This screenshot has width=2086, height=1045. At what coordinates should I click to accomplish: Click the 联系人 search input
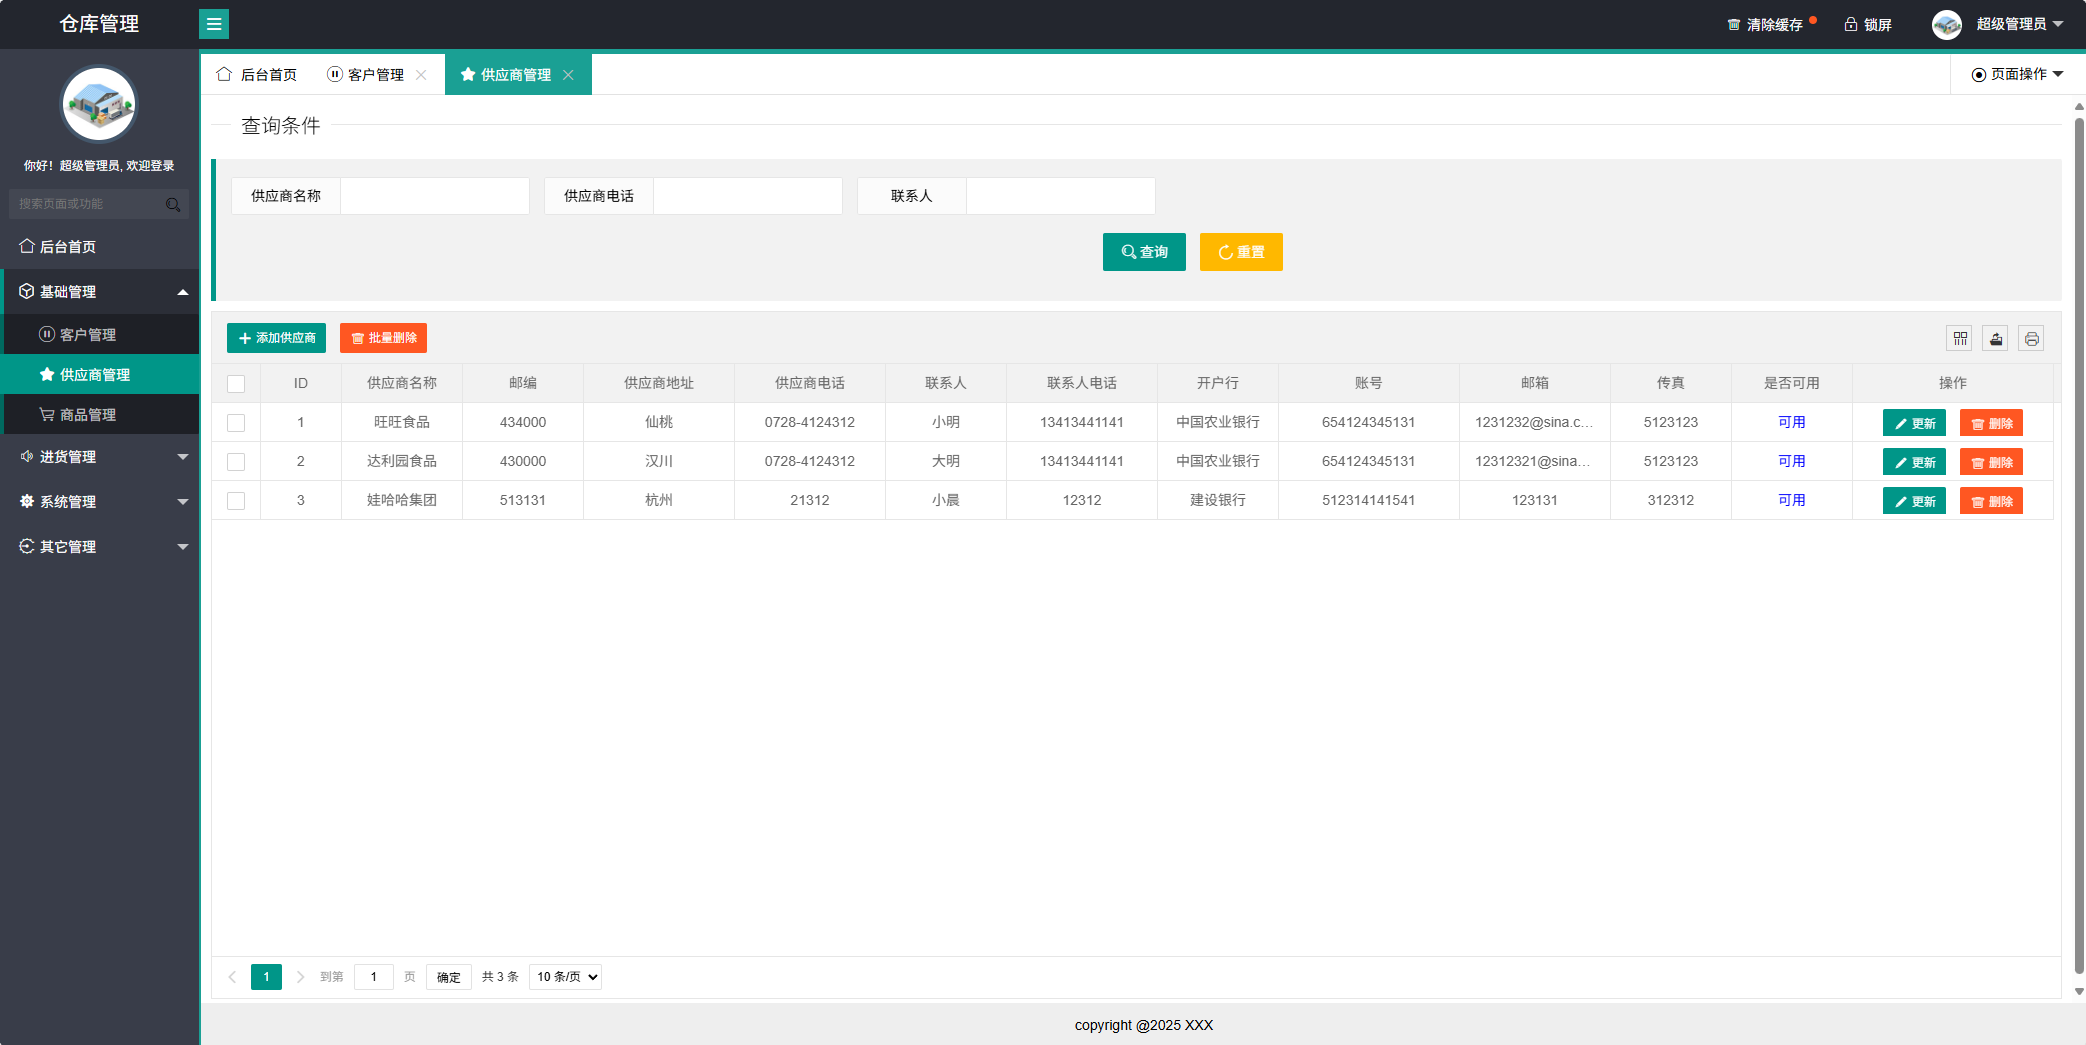coord(1061,196)
